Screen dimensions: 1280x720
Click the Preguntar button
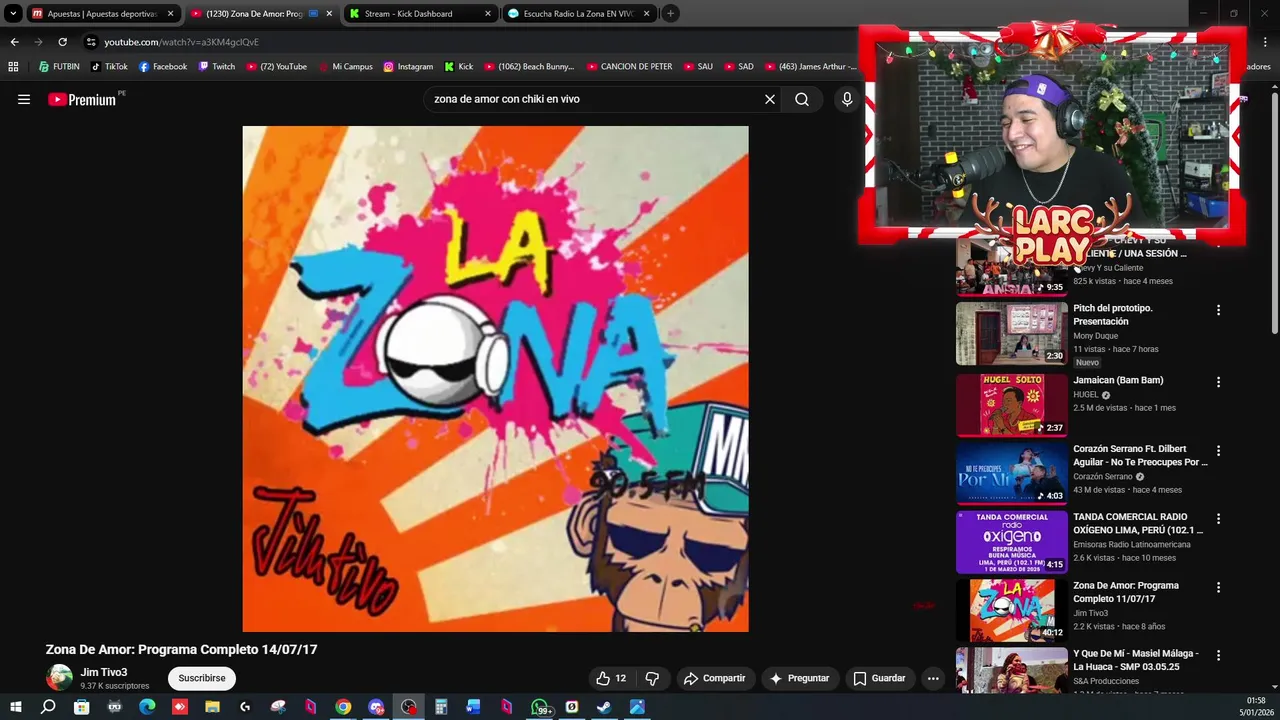coord(799,678)
